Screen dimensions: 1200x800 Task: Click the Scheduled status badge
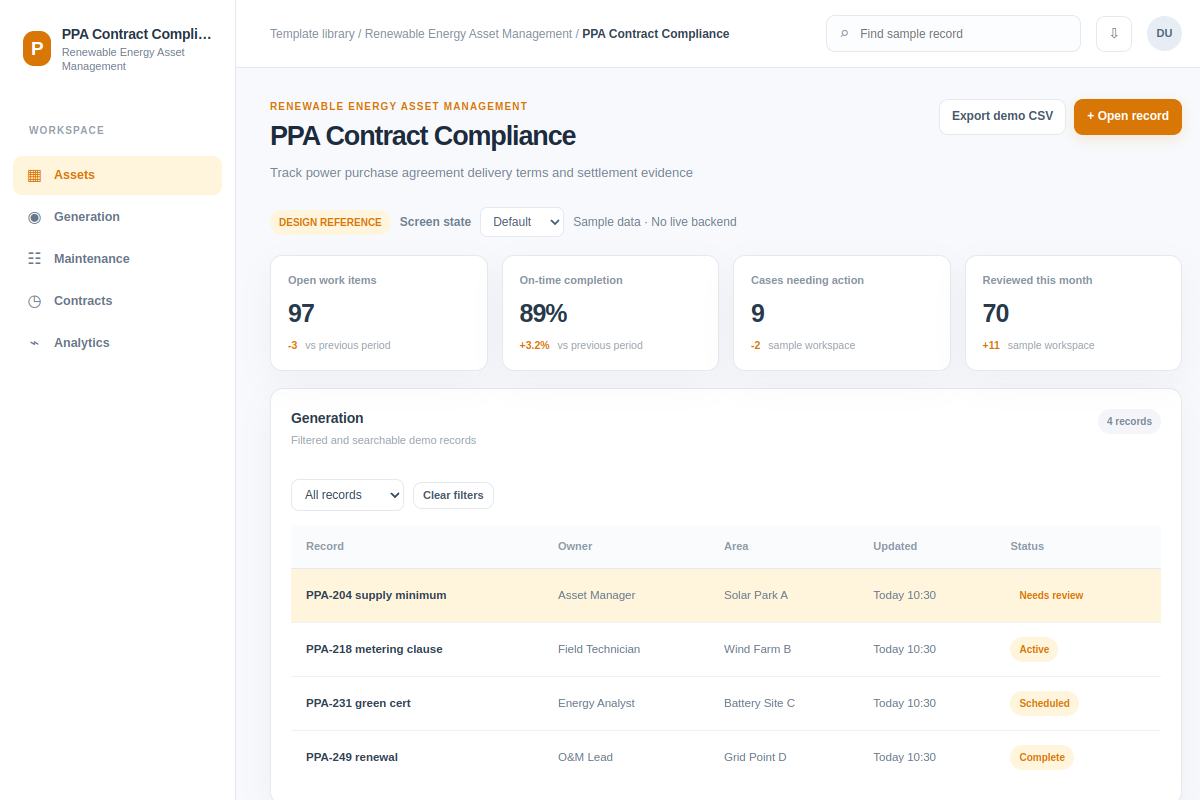pos(1044,703)
